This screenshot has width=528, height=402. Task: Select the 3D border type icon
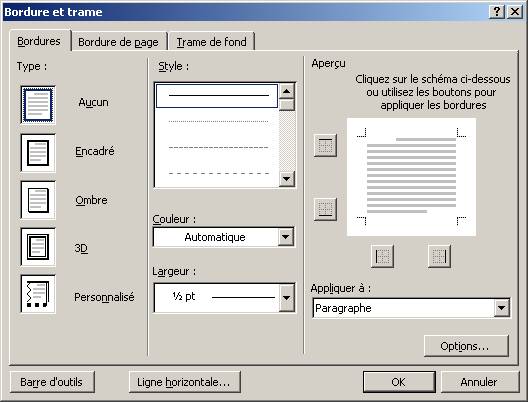pos(38,247)
